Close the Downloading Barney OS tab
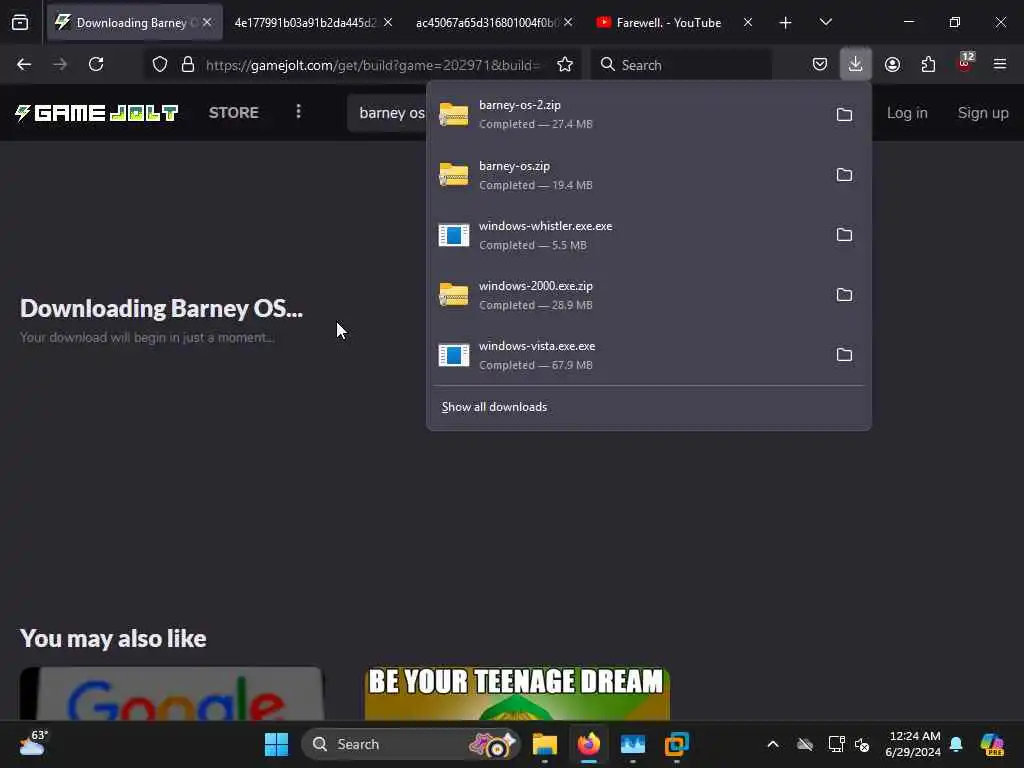This screenshot has height=768, width=1024. coord(207,23)
